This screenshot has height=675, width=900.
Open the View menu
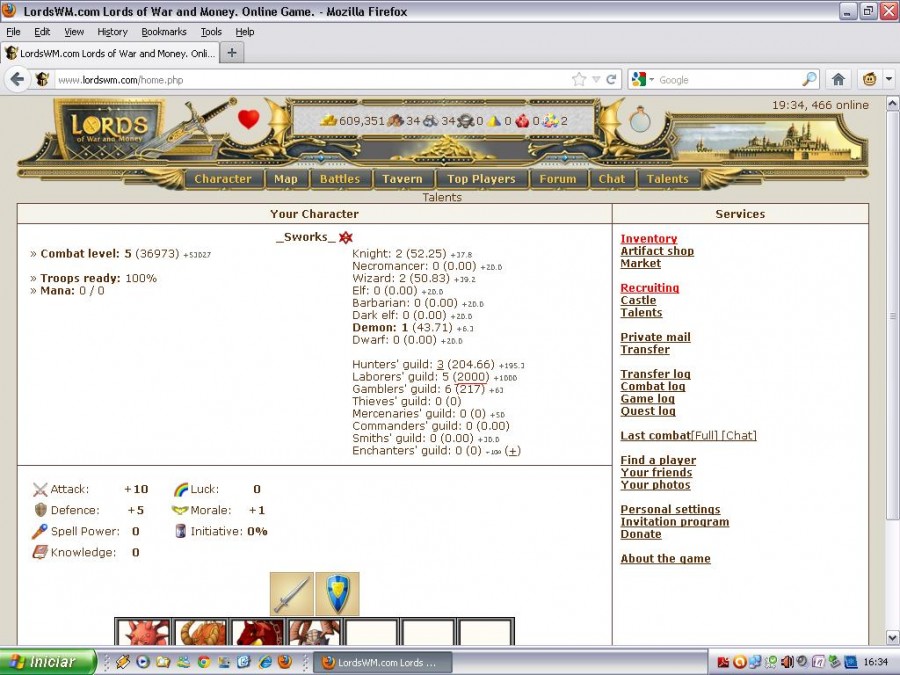click(74, 32)
